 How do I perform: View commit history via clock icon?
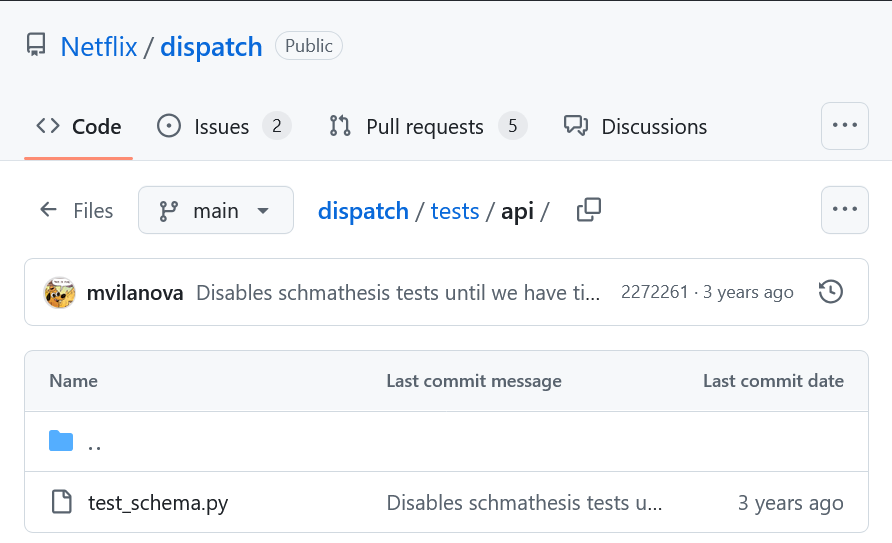(831, 292)
